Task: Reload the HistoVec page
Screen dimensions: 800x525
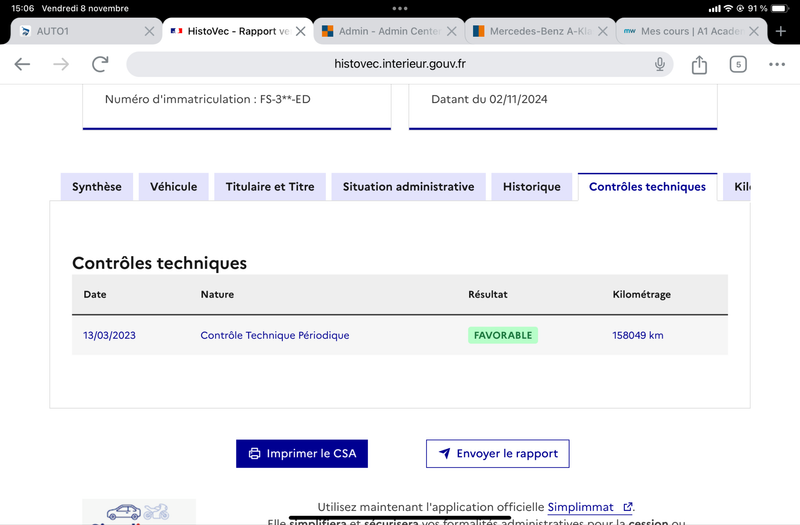Action: point(100,64)
